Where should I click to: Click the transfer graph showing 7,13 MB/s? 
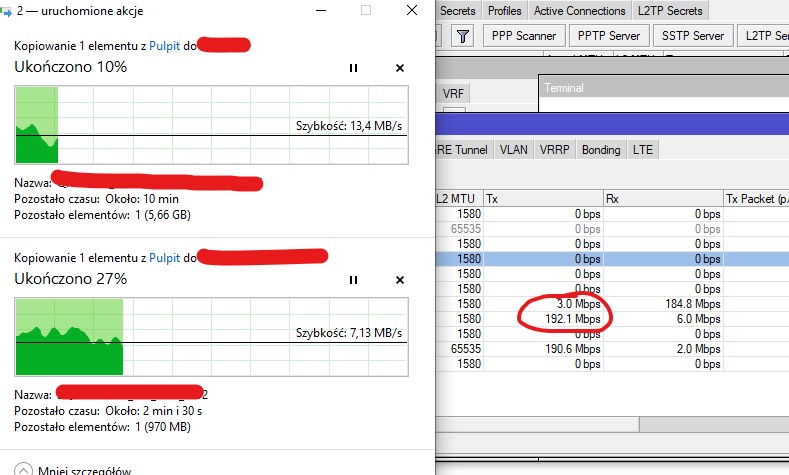[x=211, y=337]
